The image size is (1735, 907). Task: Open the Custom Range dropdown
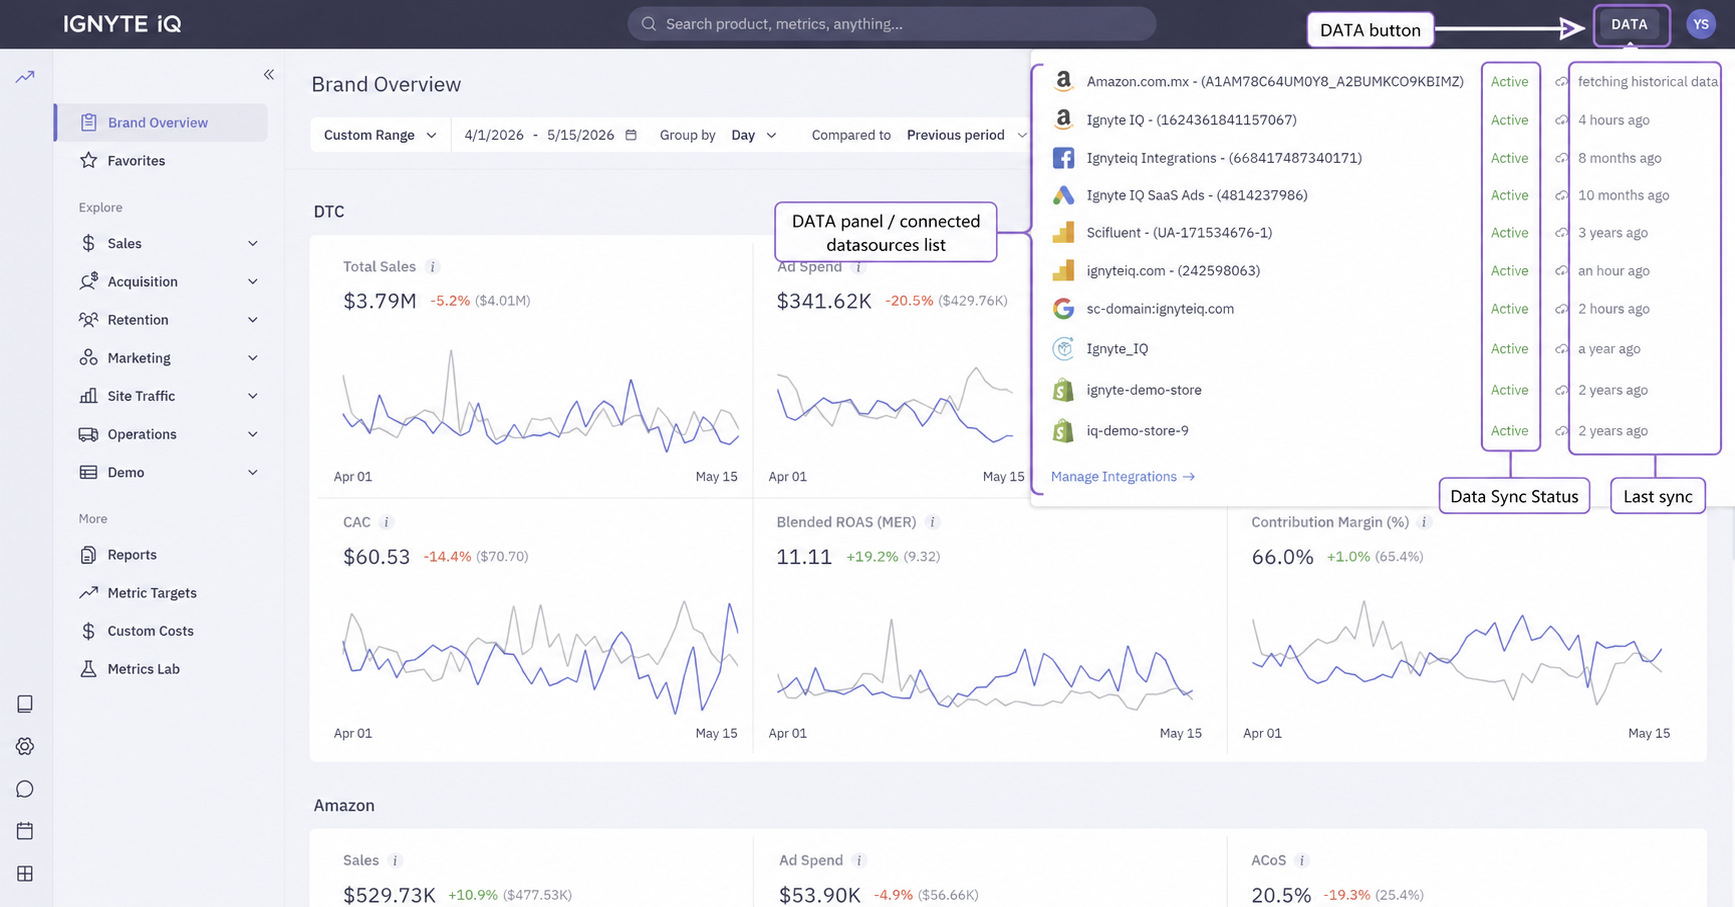(x=380, y=135)
